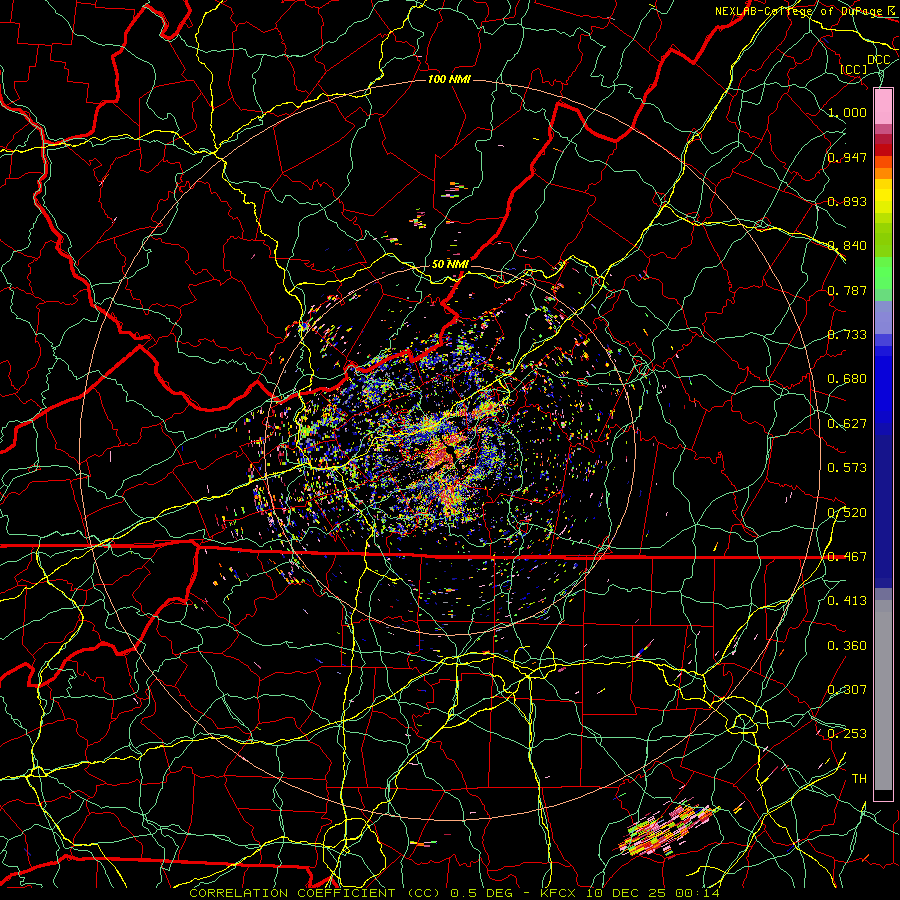Click the DCC label above the color scale
Image resolution: width=900 pixels, height=900 pixels.
click(878, 60)
